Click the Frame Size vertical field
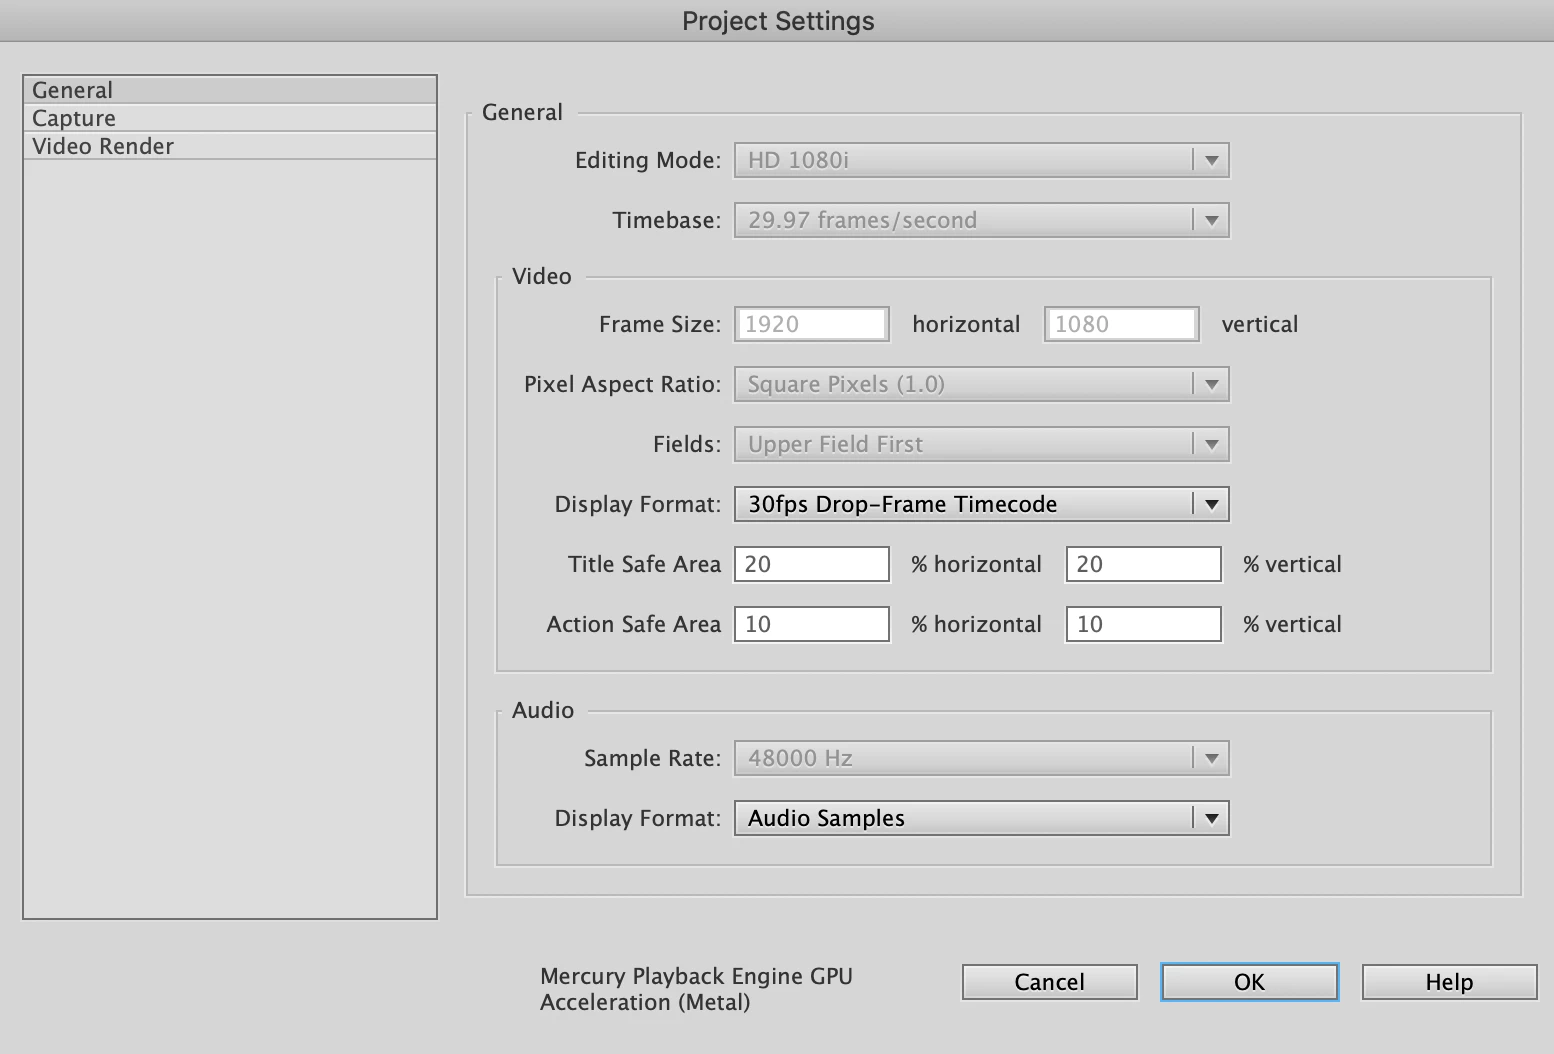The image size is (1554, 1054). (x=1121, y=324)
